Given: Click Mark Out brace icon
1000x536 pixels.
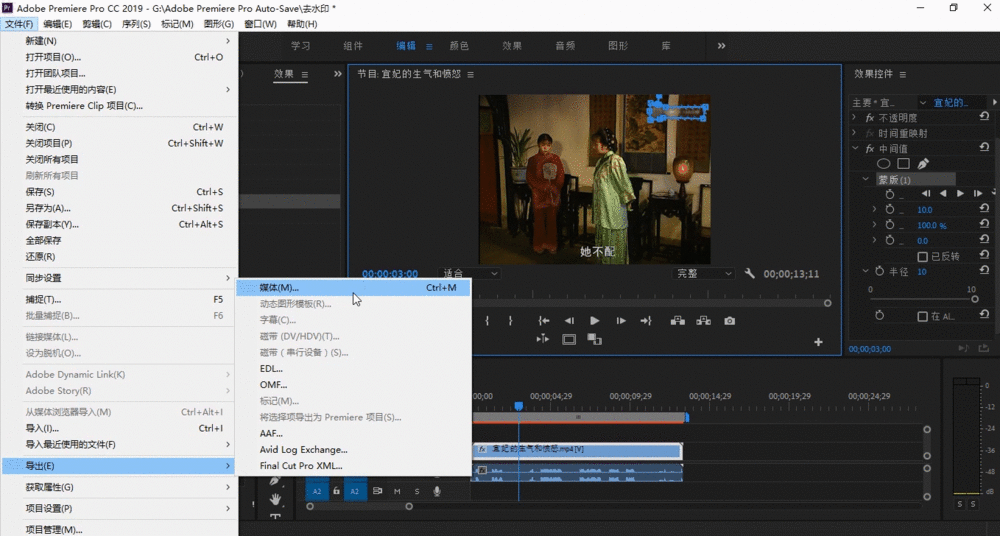Looking at the screenshot, I should (510, 321).
